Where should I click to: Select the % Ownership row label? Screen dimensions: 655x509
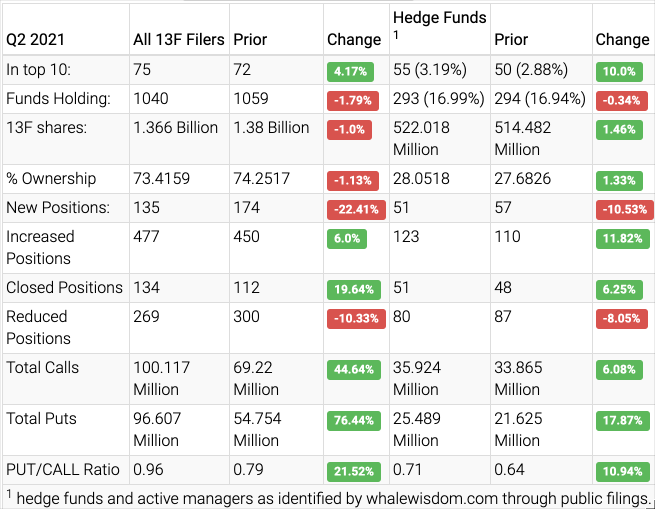tap(51, 179)
